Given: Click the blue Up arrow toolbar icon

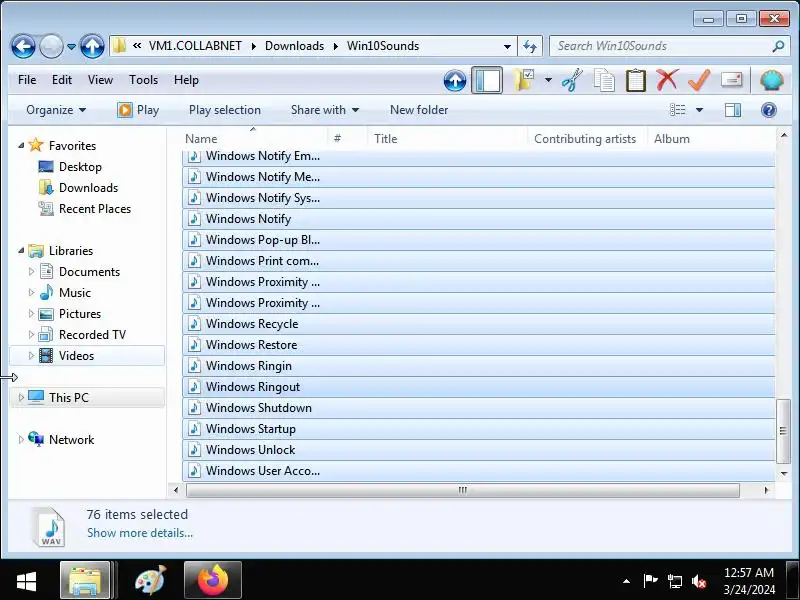Looking at the screenshot, I should pyautogui.click(x=455, y=81).
